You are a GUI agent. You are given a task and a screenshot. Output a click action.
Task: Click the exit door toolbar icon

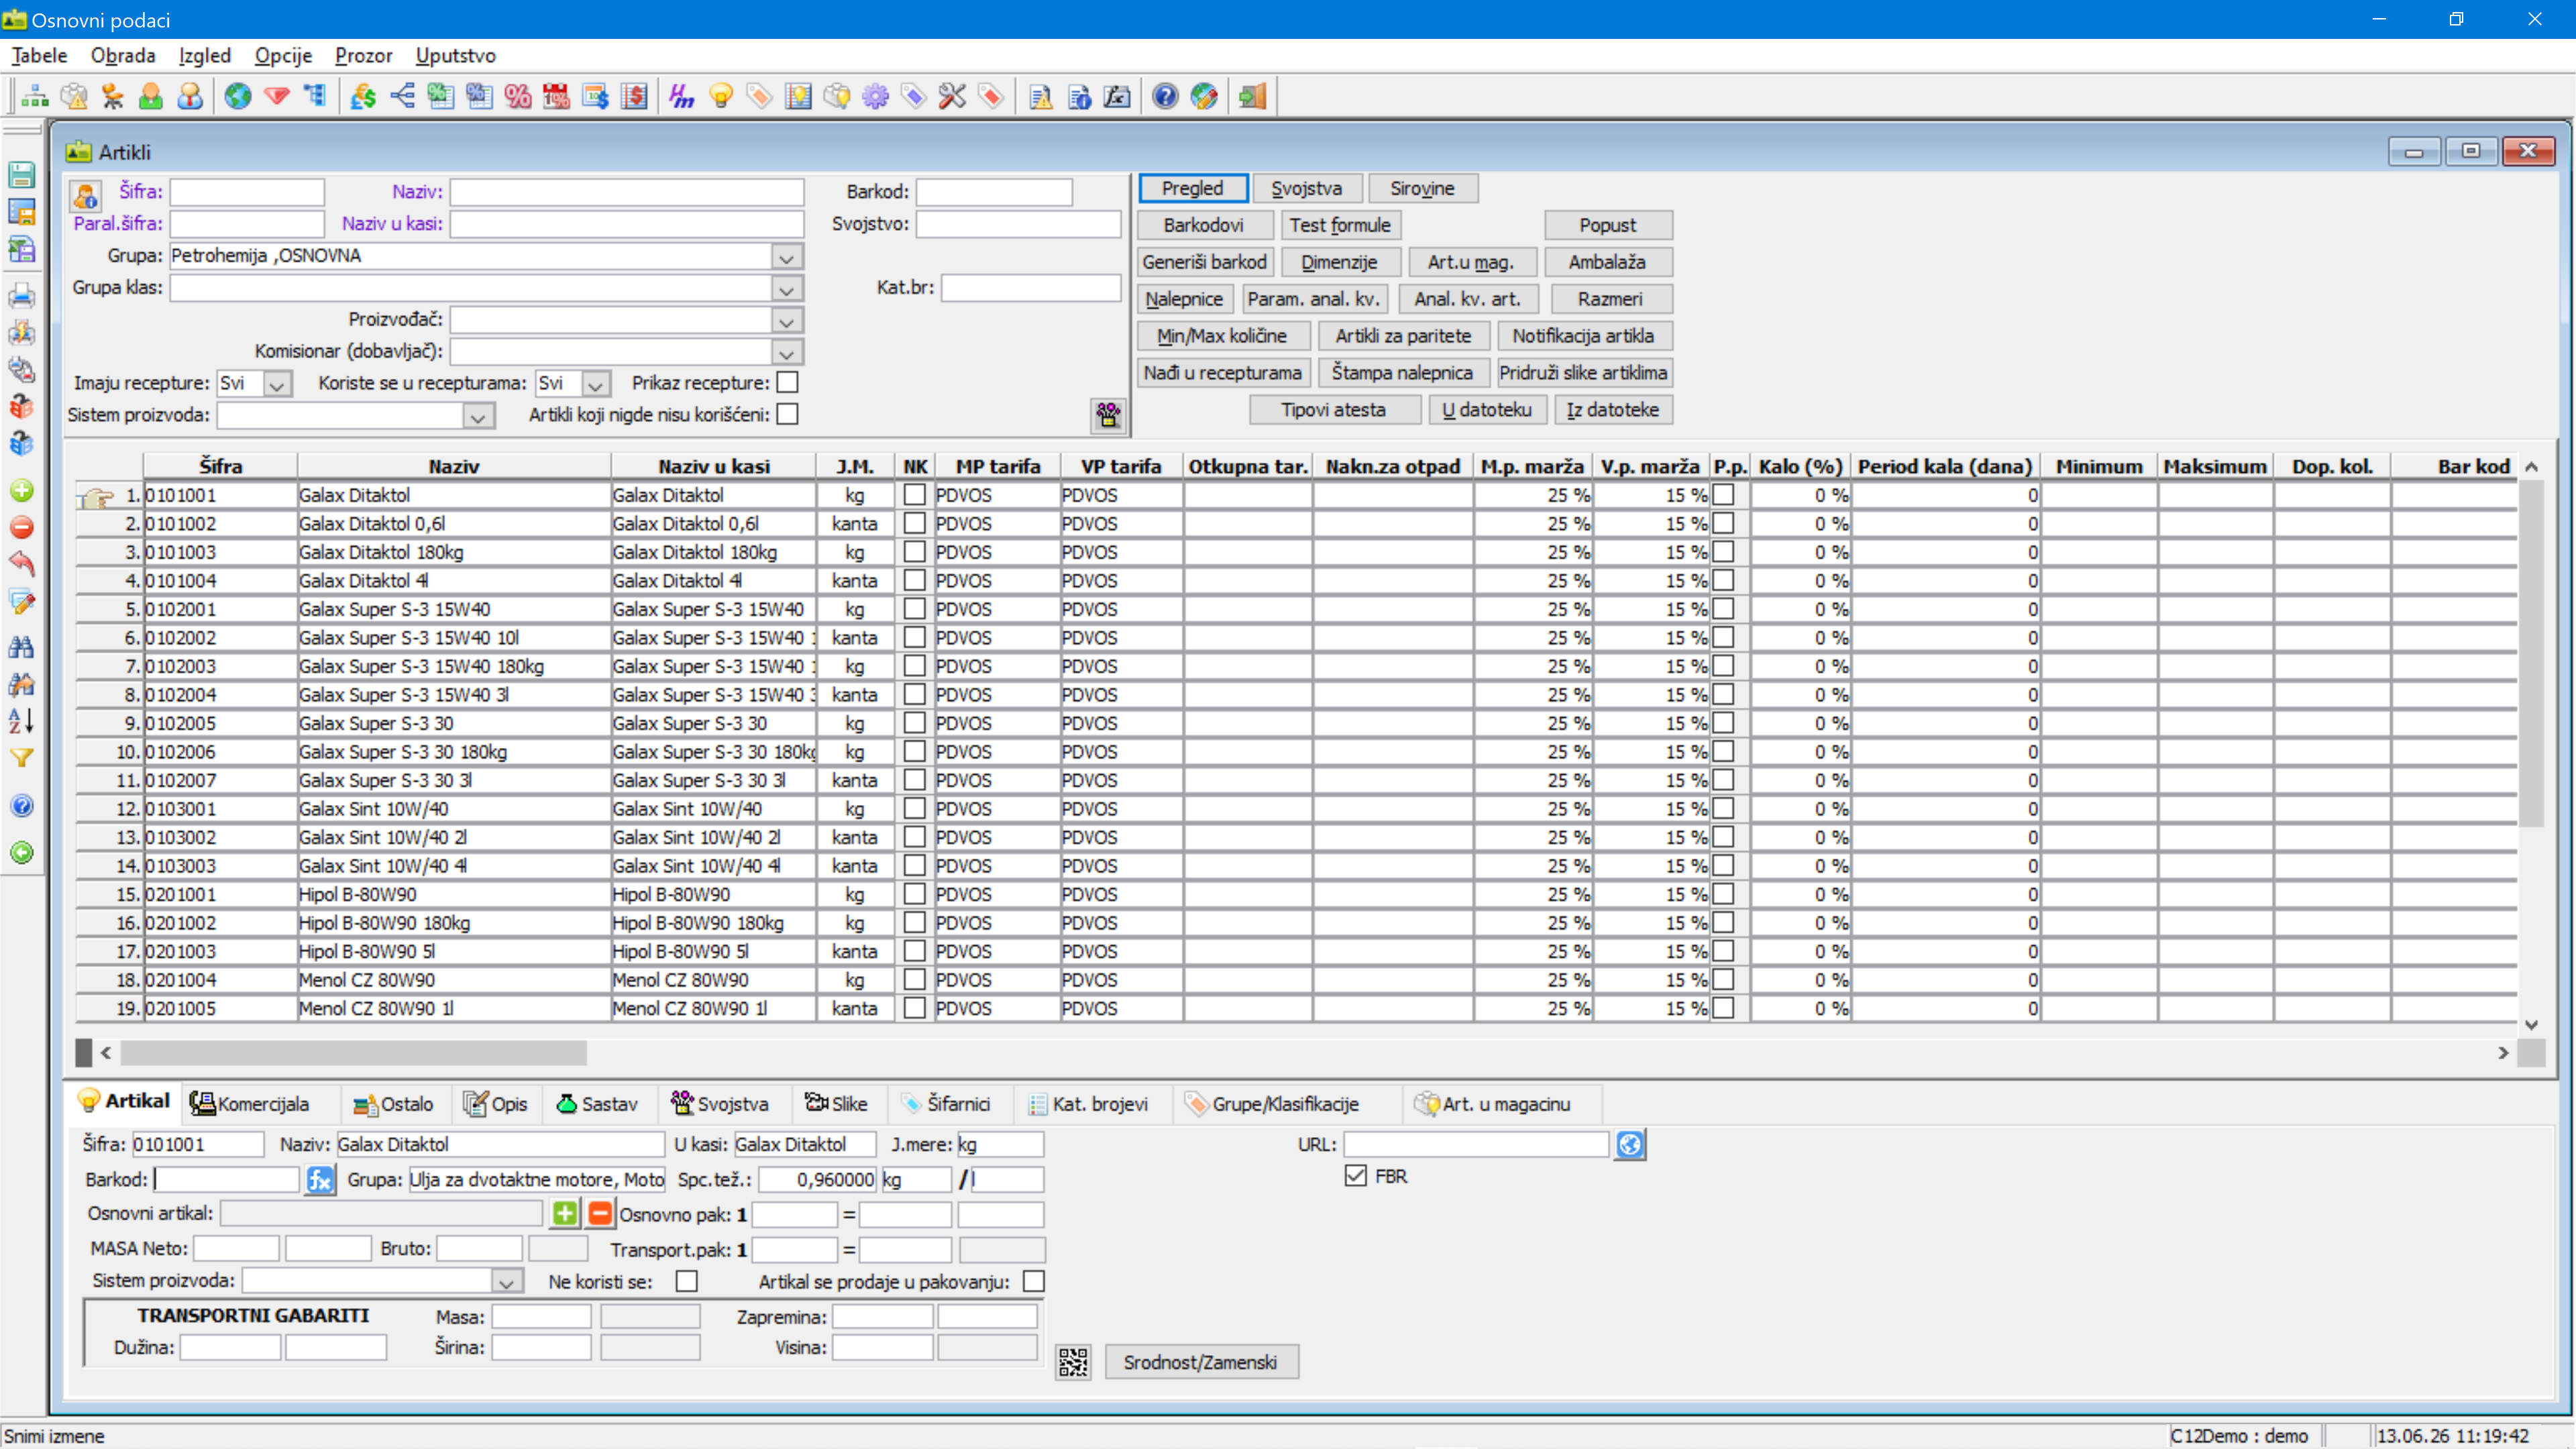click(x=1252, y=96)
